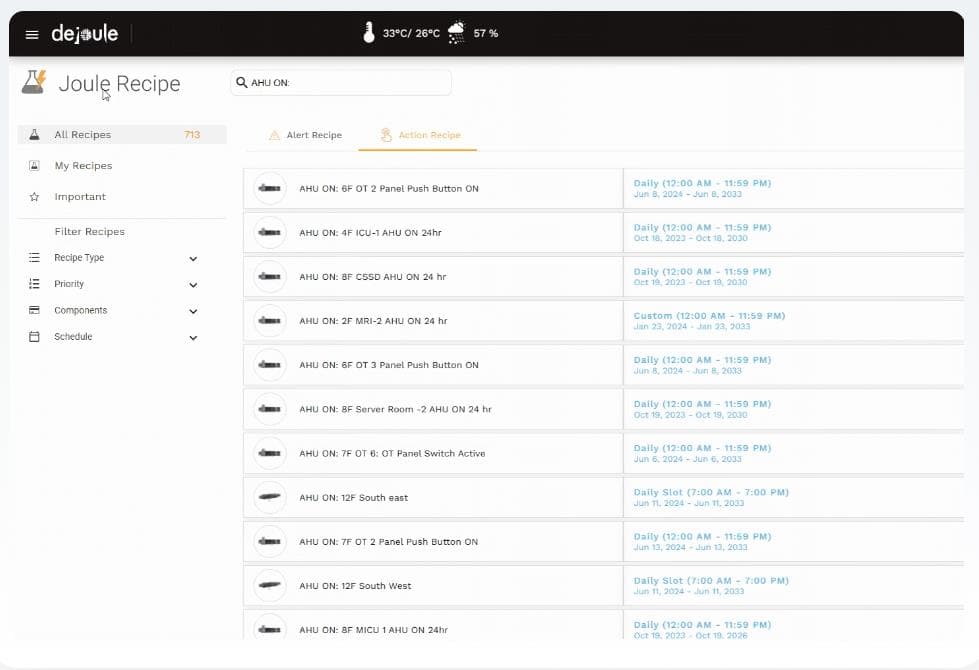The width and height of the screenshot is (979, 670).
Task: Toggle the AHU ON: 6F OT 2 recipe switch
Action: pos(269,188)
